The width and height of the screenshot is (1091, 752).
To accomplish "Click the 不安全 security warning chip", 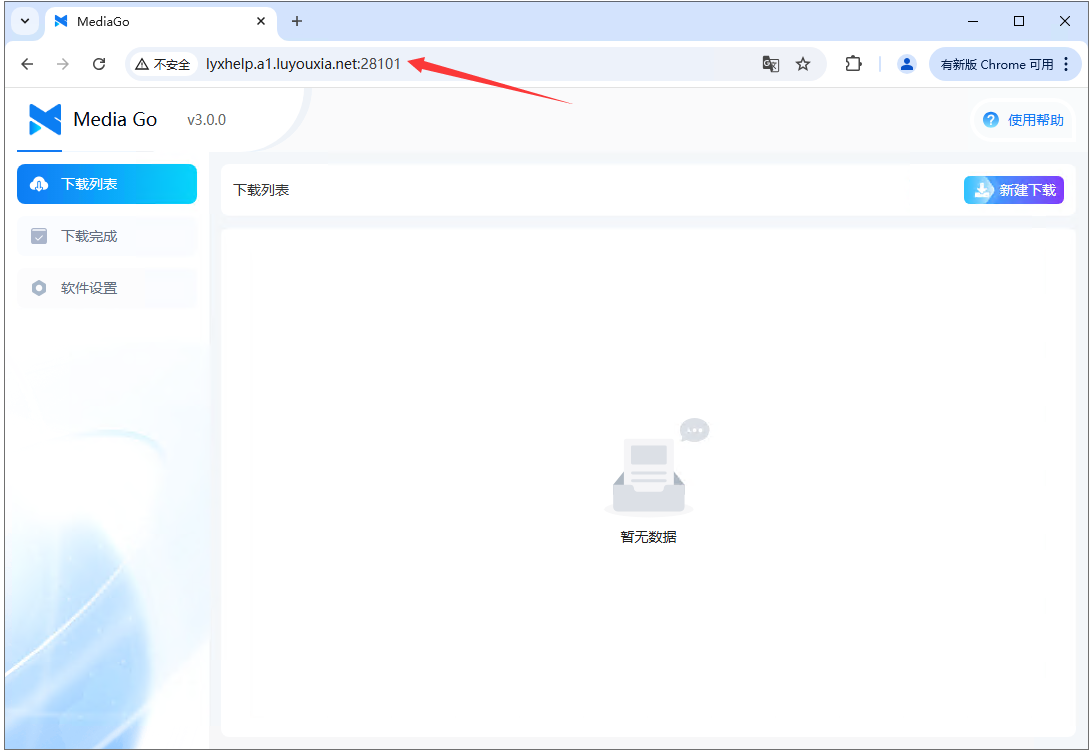I will coord(163,64).
